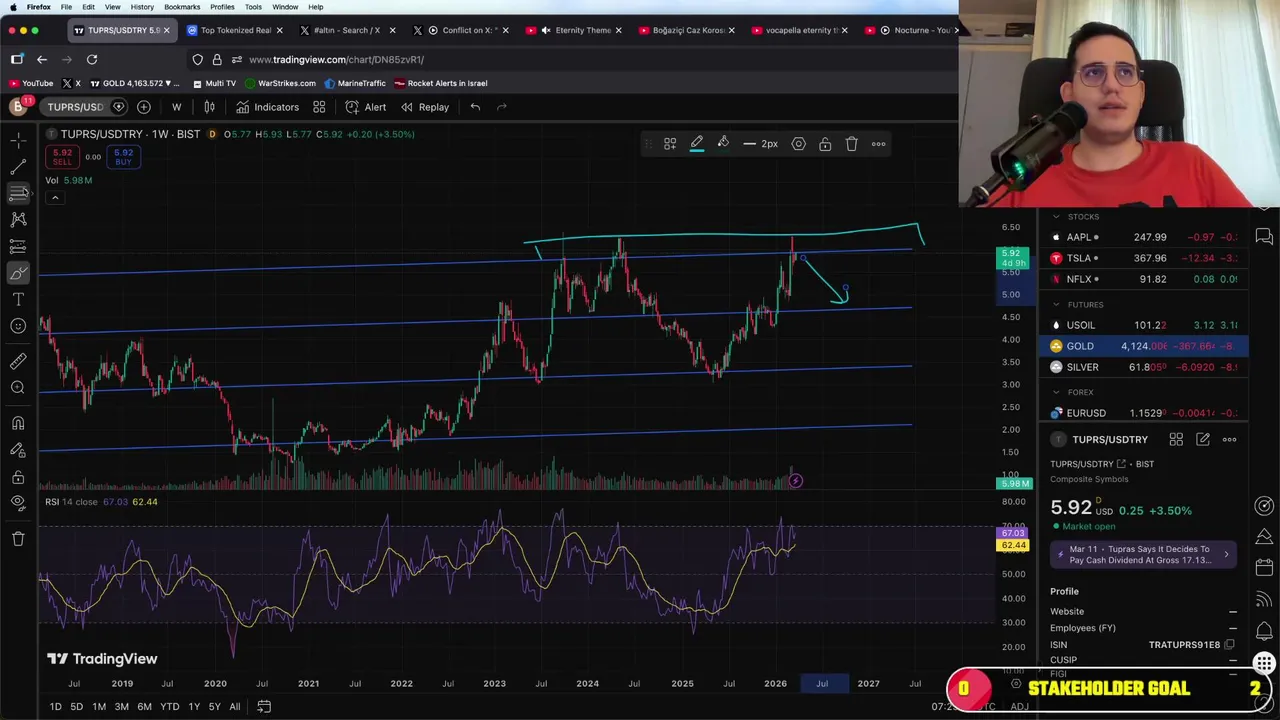Open drawing templates in floating toolbar
The image size is (1280, 720).
pyautogui.click(x=670, y=144)
